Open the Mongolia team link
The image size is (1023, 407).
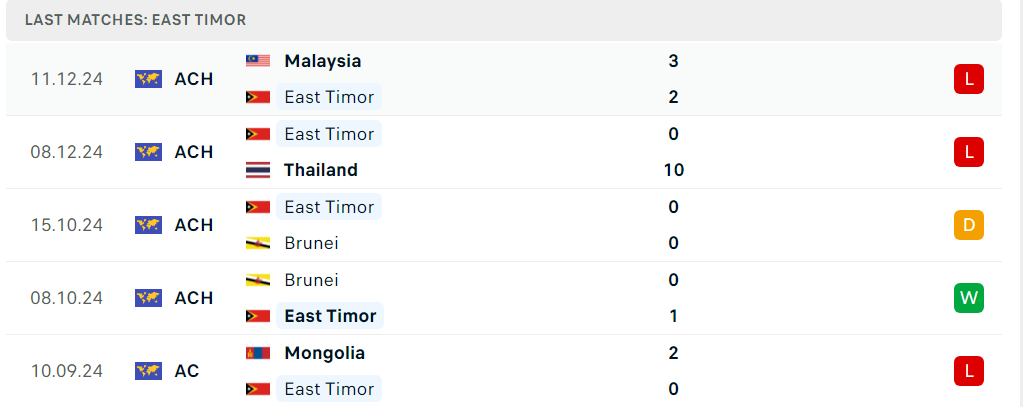coord(324,353)
